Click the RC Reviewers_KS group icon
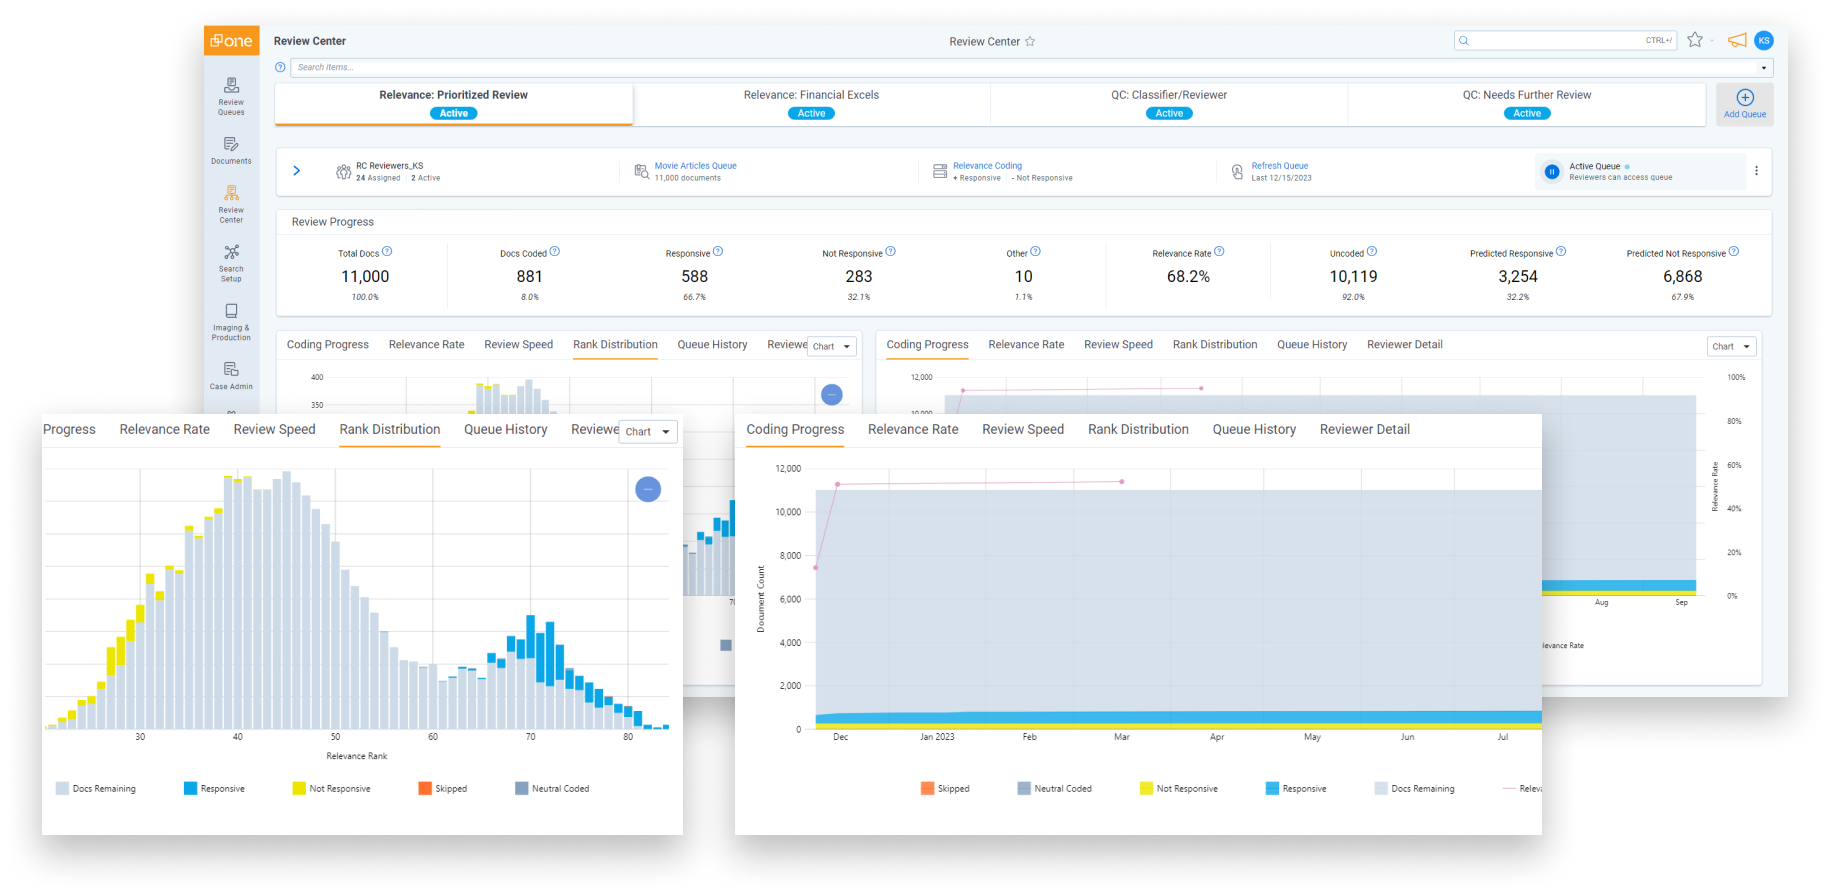This screenshot has width=1830, height=894. 343,171
